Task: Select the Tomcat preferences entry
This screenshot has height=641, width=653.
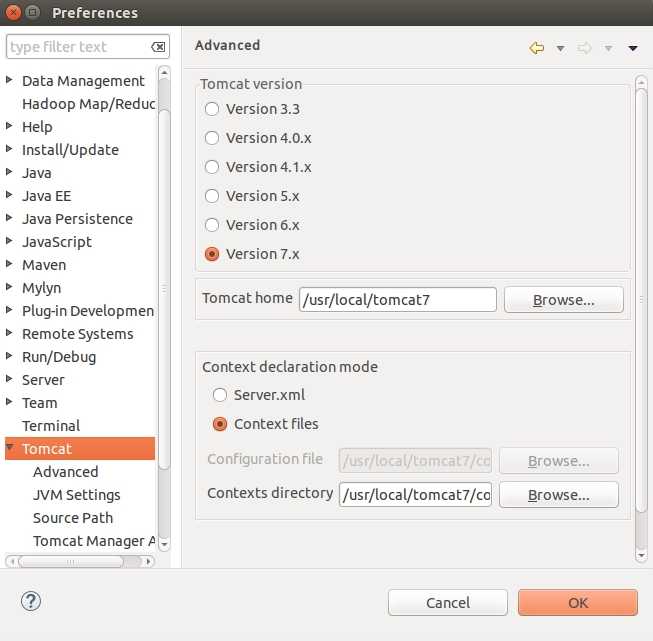Action: tap(80, 449)
